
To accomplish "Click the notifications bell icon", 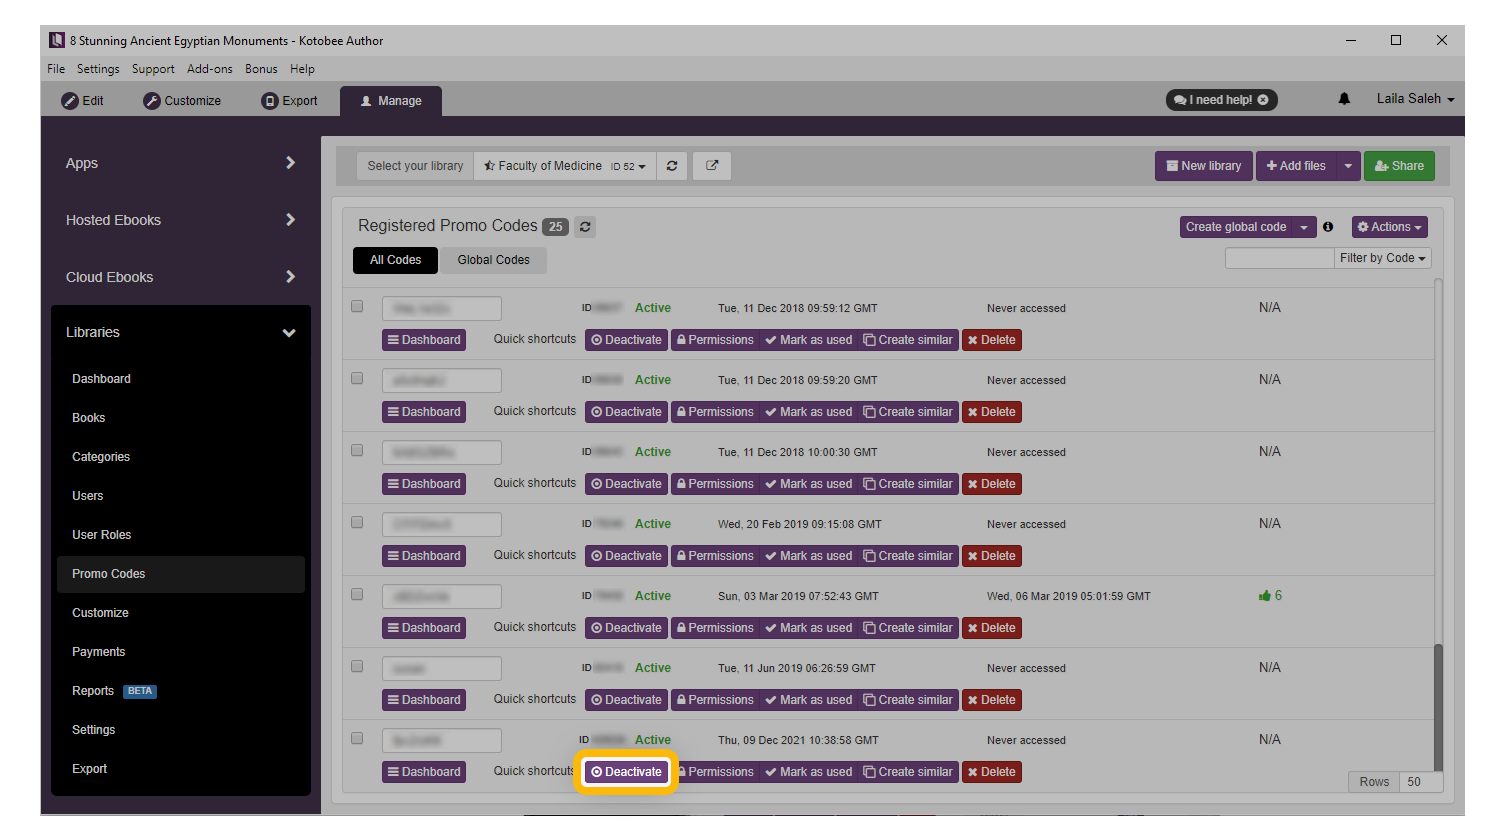I will tap(1344, 99).
